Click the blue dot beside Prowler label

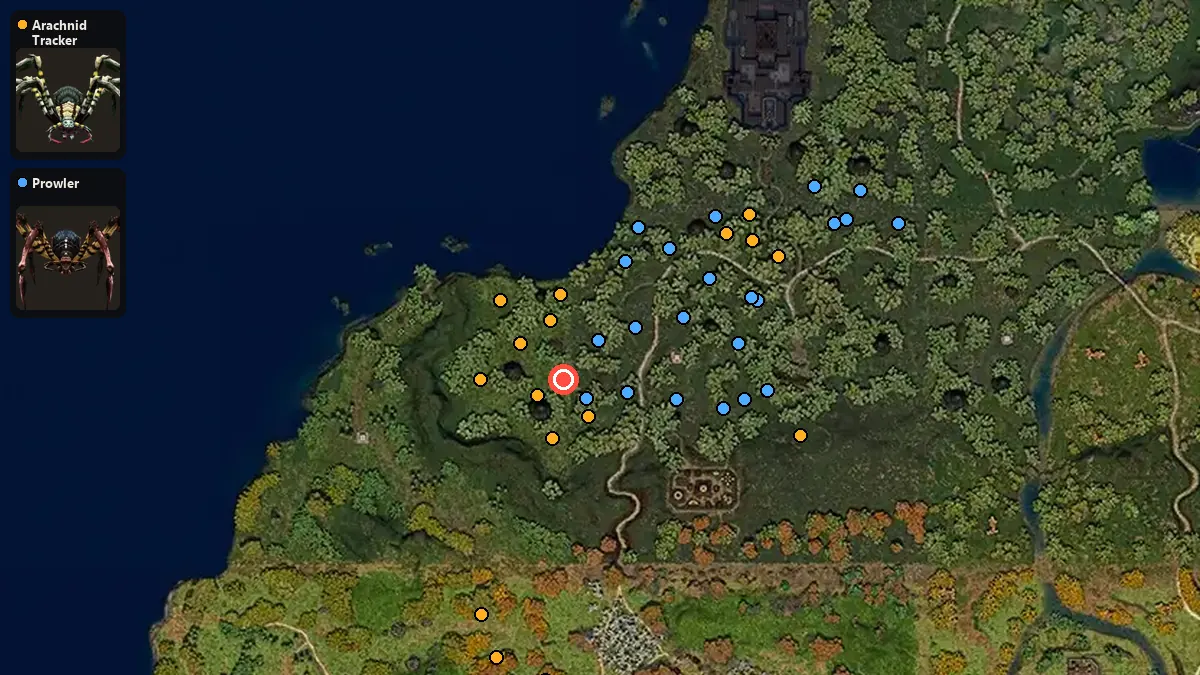pyautogui.click(x=22, y=183)
